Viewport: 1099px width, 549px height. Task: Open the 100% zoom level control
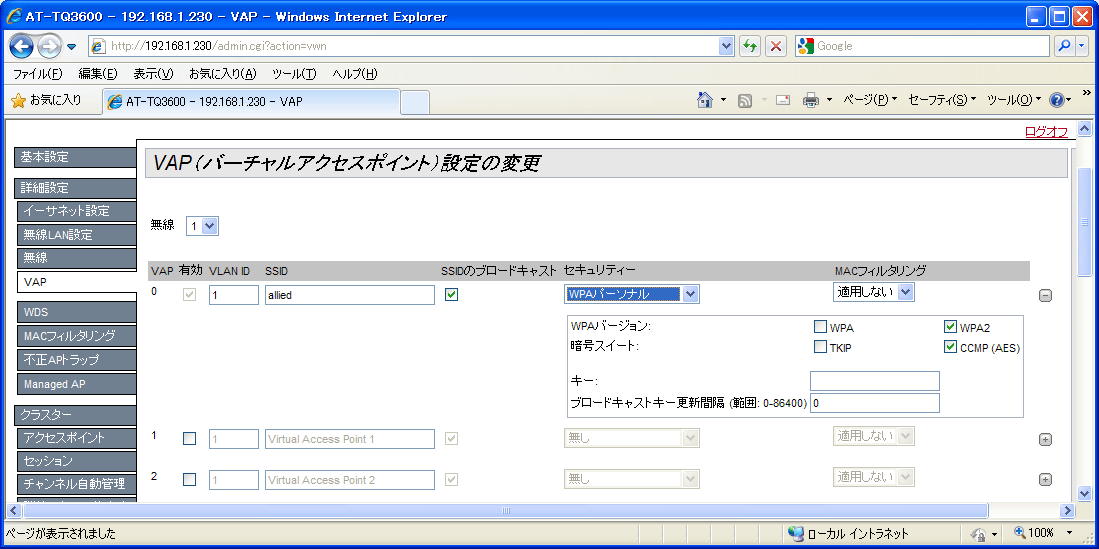tap(1043, 534)
